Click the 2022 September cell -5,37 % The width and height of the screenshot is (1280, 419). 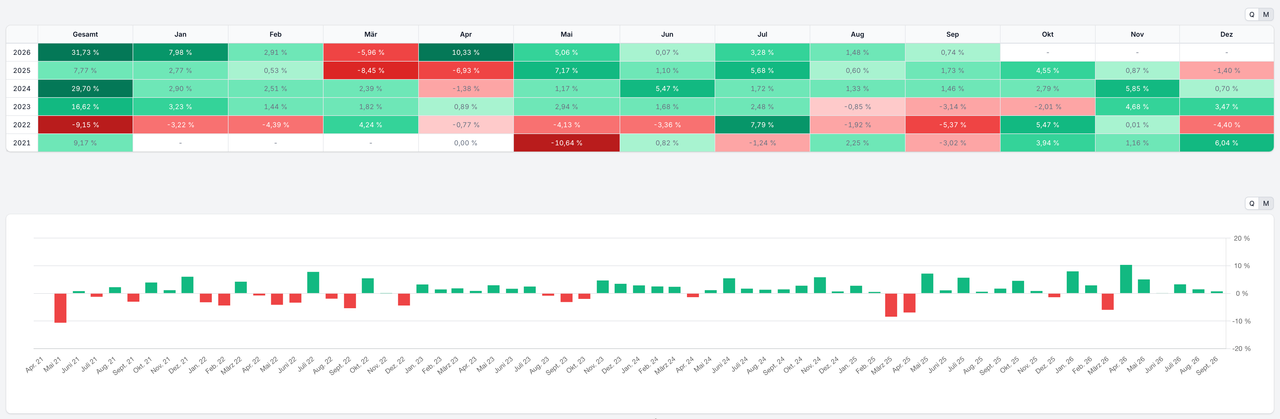(x=952, y=124)
